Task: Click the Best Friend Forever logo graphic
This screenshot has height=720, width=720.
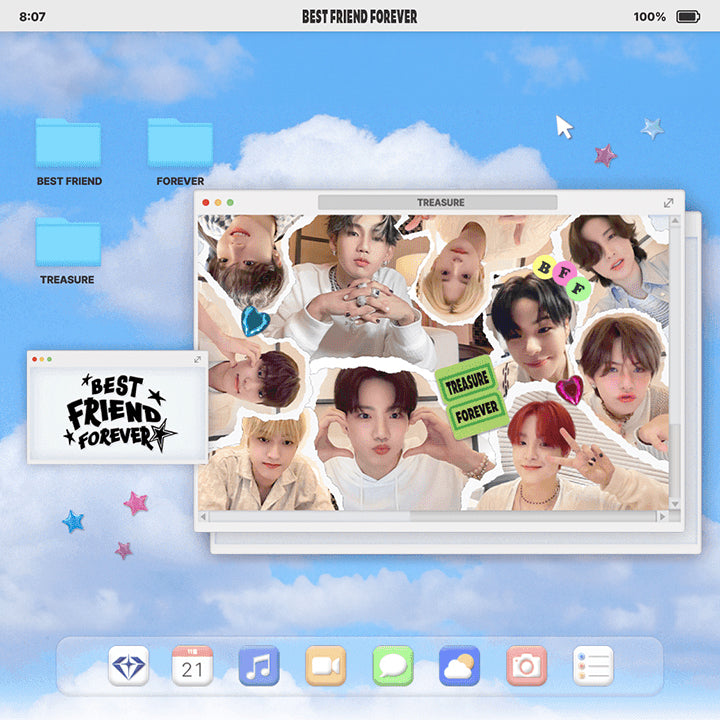Action: point(119,413)
